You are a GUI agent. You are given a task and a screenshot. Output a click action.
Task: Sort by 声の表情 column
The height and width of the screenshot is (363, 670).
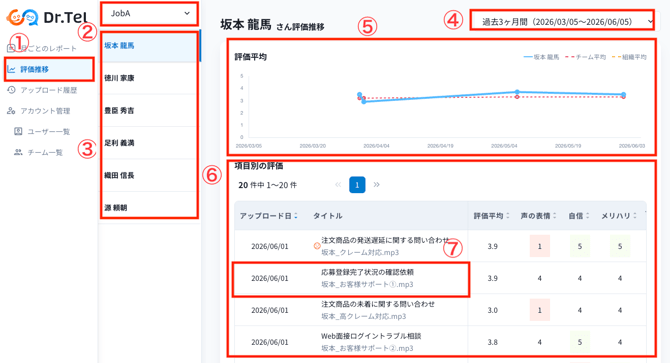[538, 216]
